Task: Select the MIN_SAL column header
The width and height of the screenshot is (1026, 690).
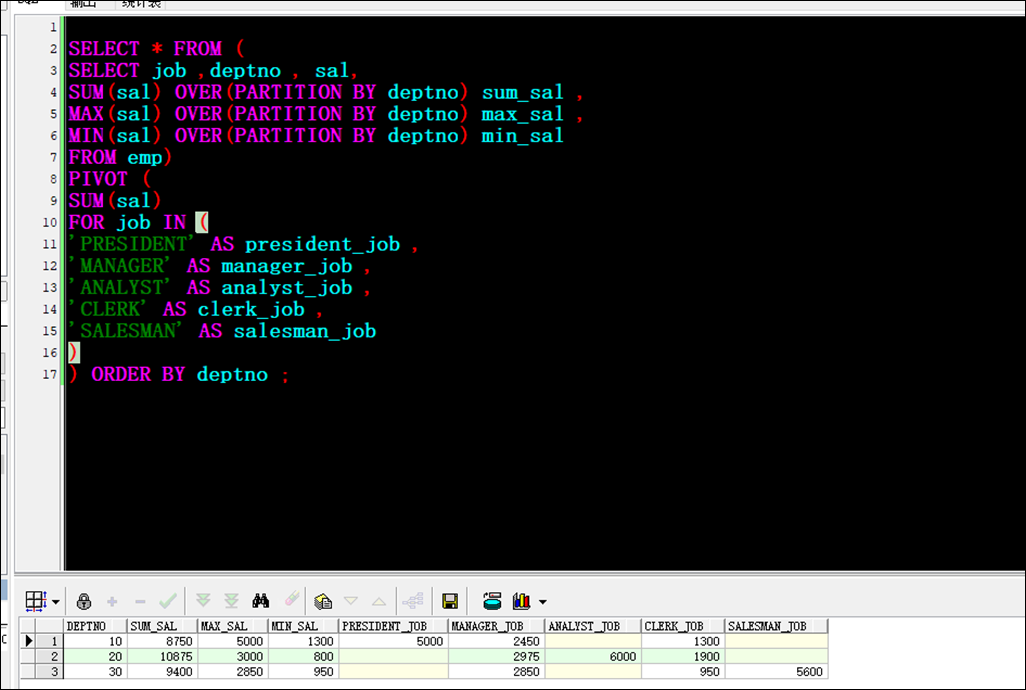Action: pos(303,626)
